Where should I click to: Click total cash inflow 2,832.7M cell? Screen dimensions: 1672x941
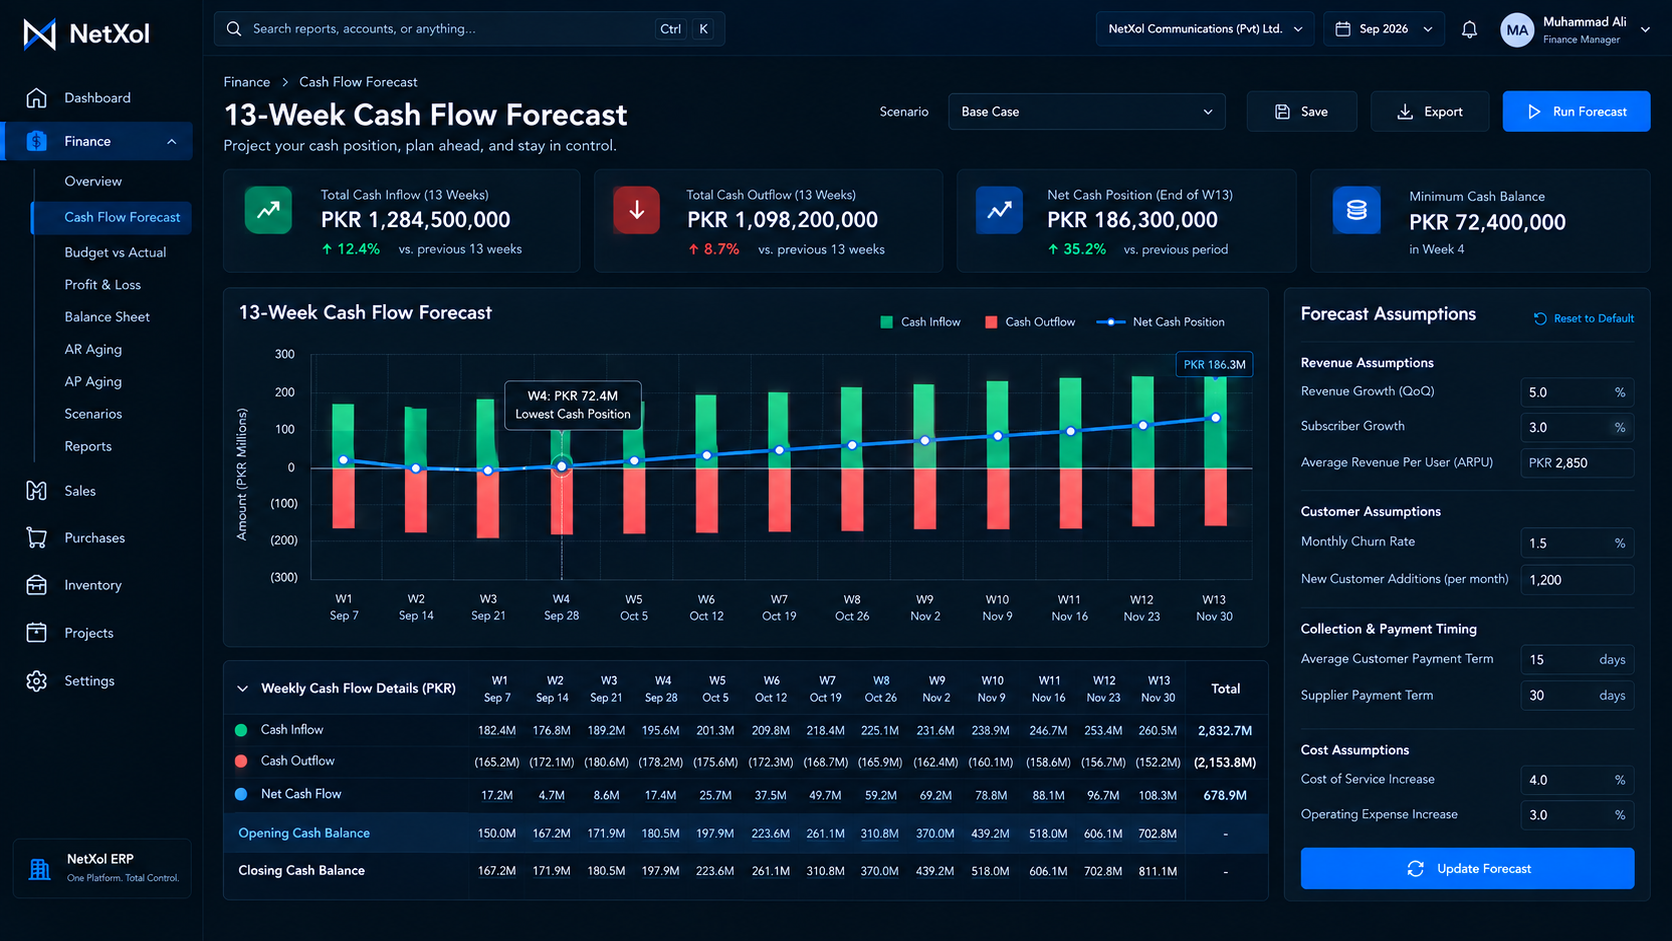point(1225,731)
